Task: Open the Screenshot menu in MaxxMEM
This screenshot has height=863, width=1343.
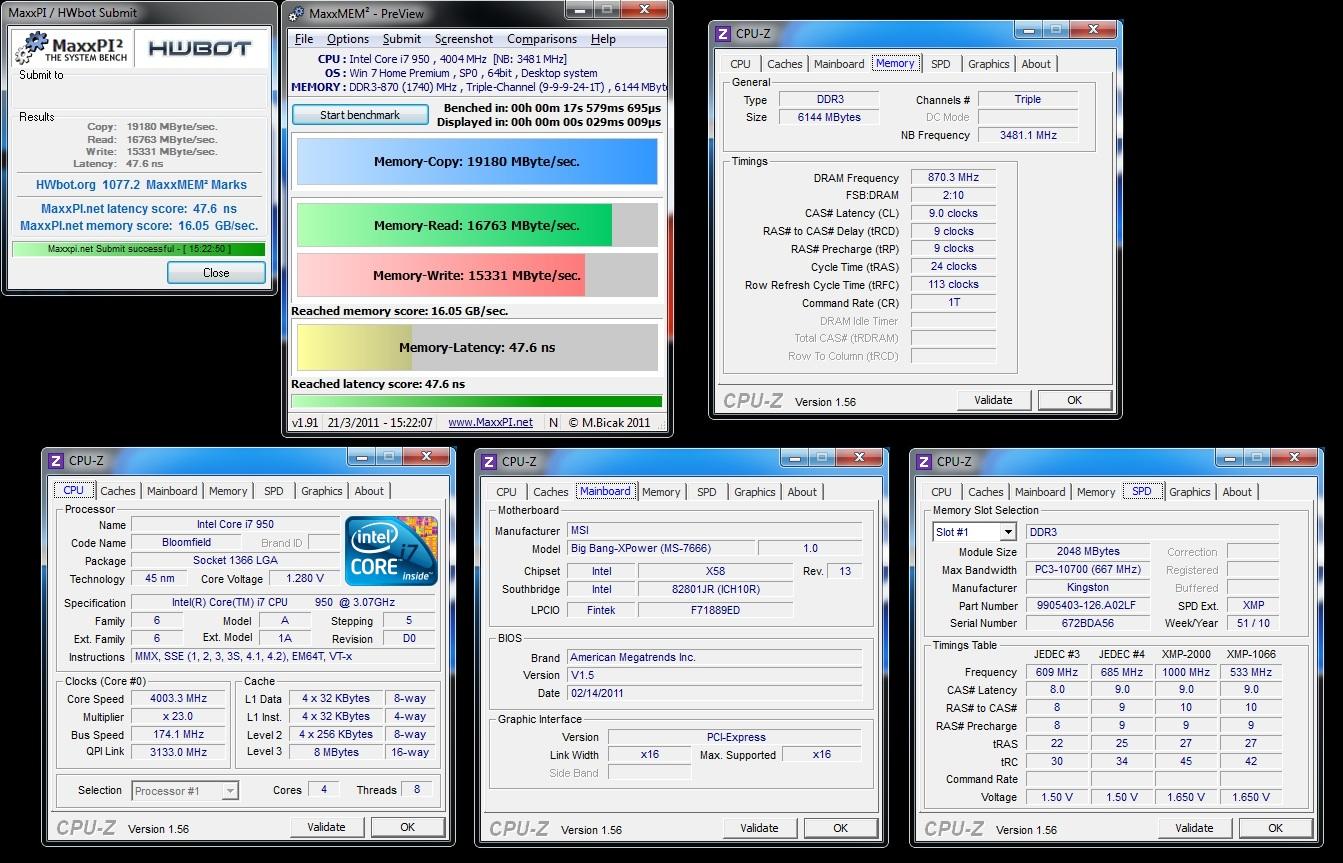Action: tap(464, 39)
